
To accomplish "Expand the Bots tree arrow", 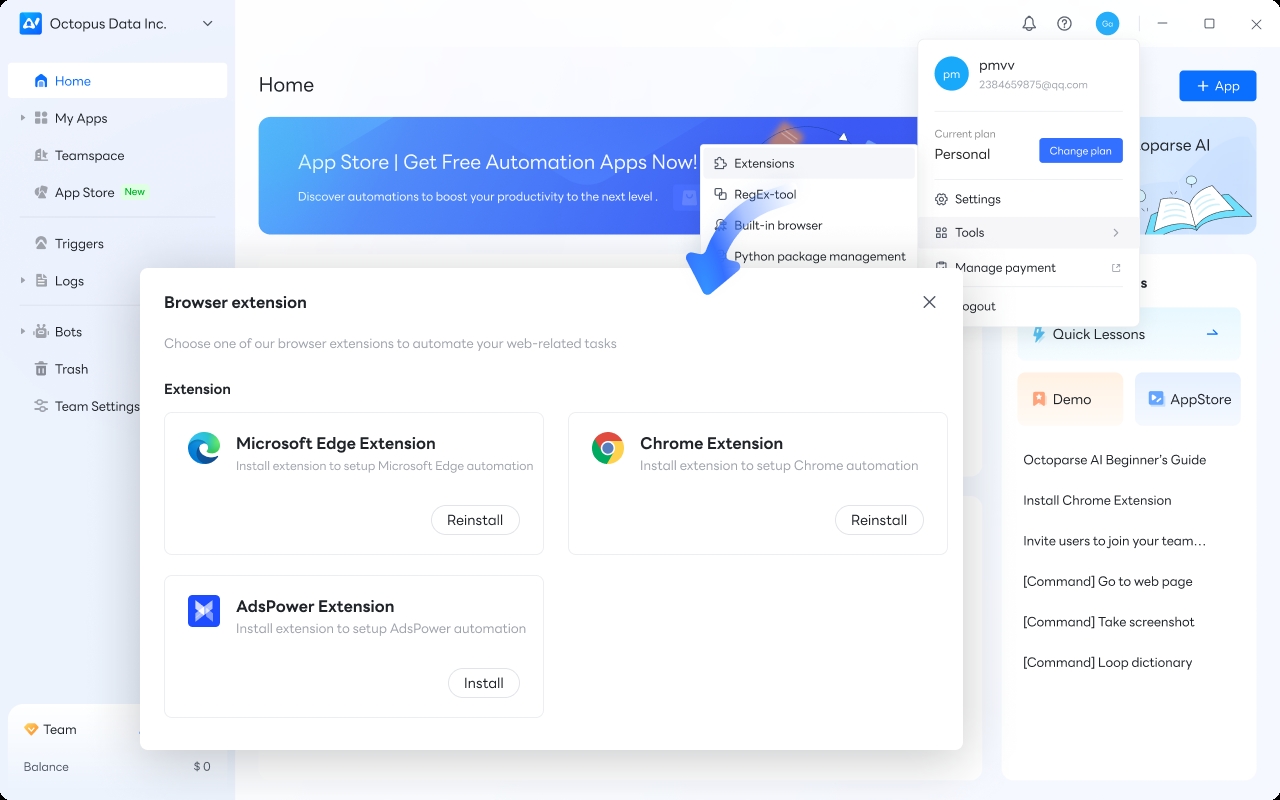I will point(22,331).
